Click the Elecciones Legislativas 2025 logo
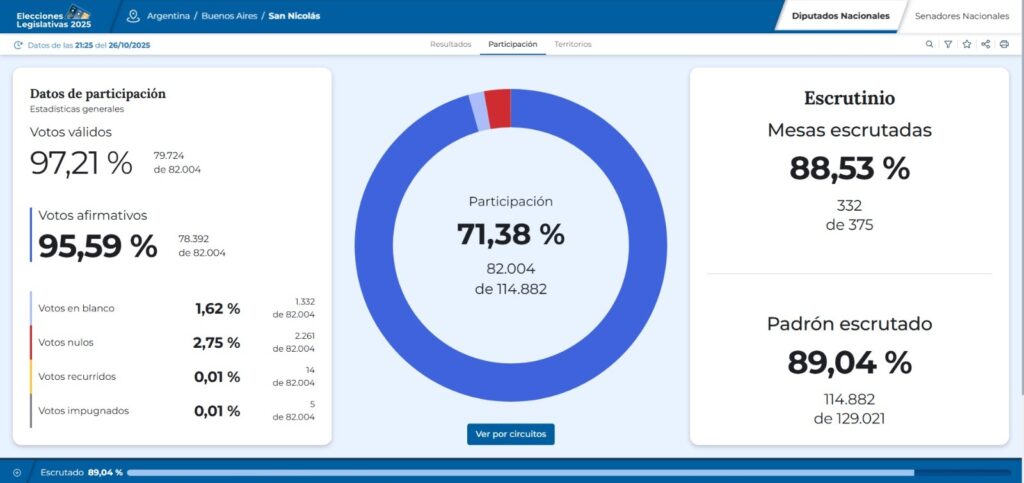Screen dimensions: 1024x483 tap(54, 17)
